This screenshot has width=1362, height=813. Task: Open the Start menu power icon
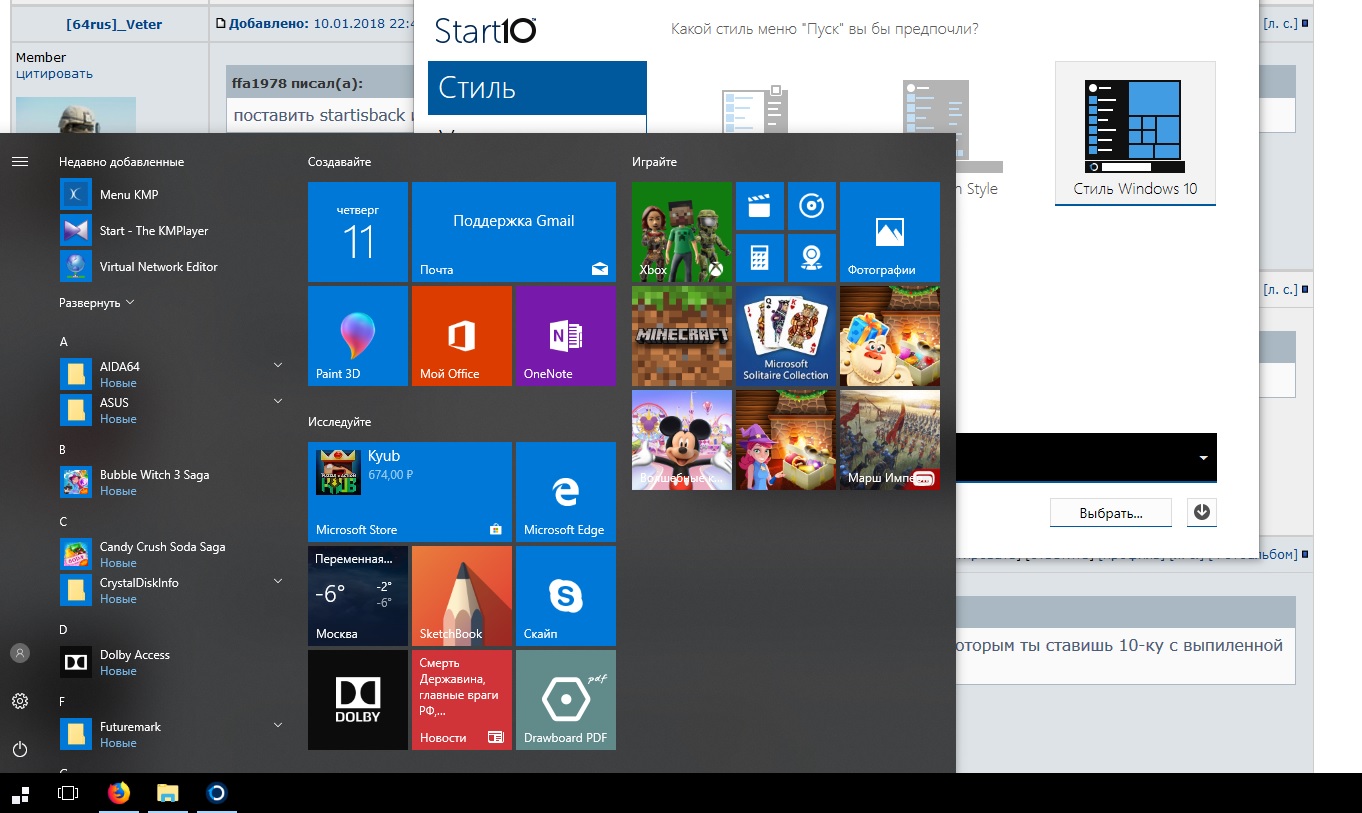pos(20,749)
